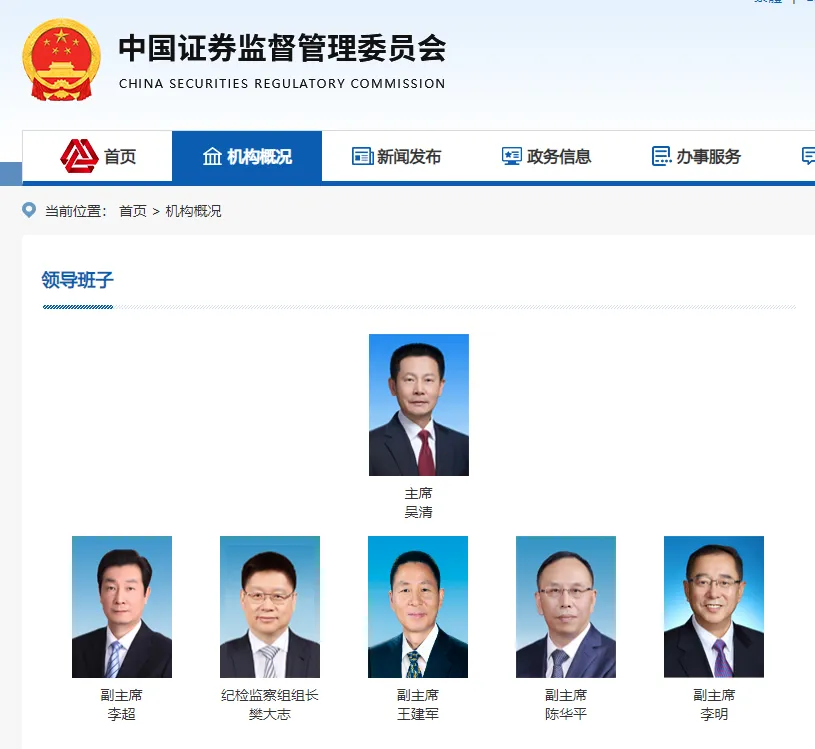This screenshot has width=815, height=749.
Task: Open the name link 王建军
Action: click(418, 714)
